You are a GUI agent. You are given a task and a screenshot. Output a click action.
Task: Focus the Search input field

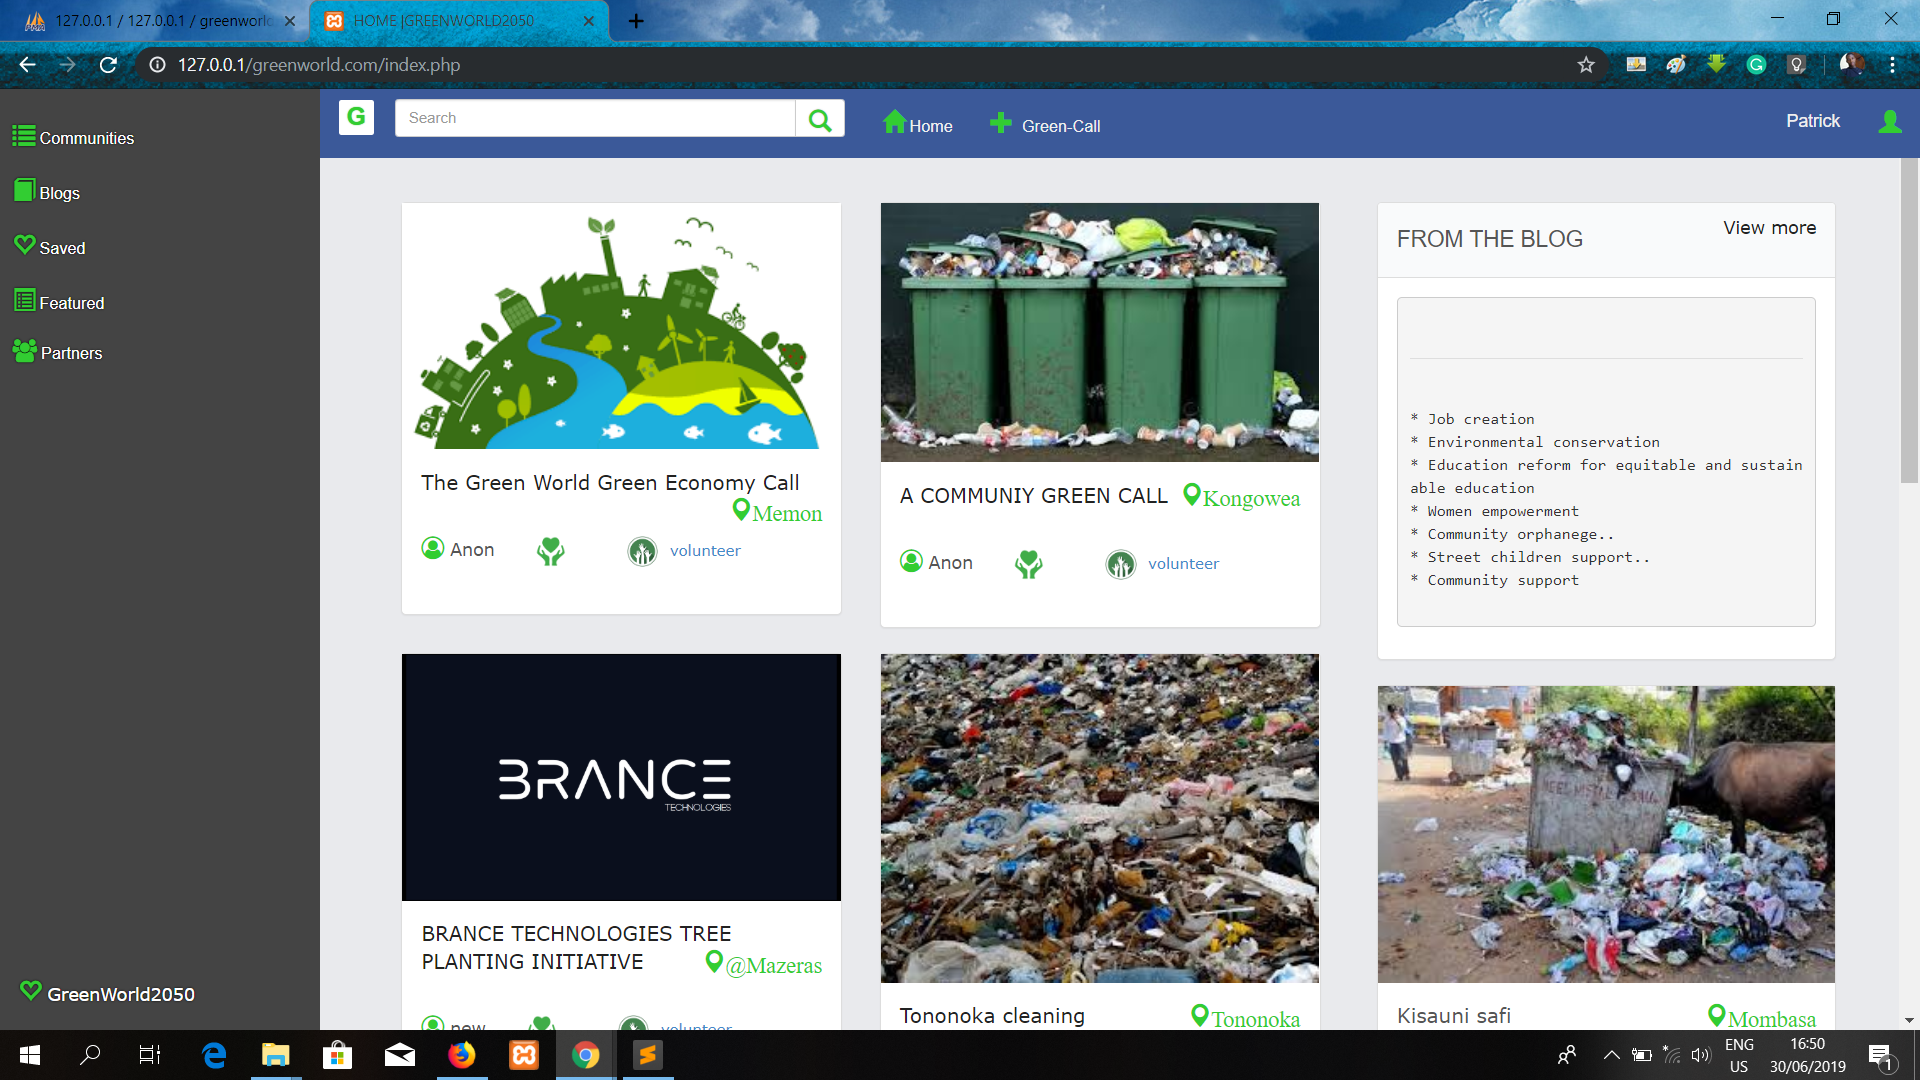pos(595,118)
